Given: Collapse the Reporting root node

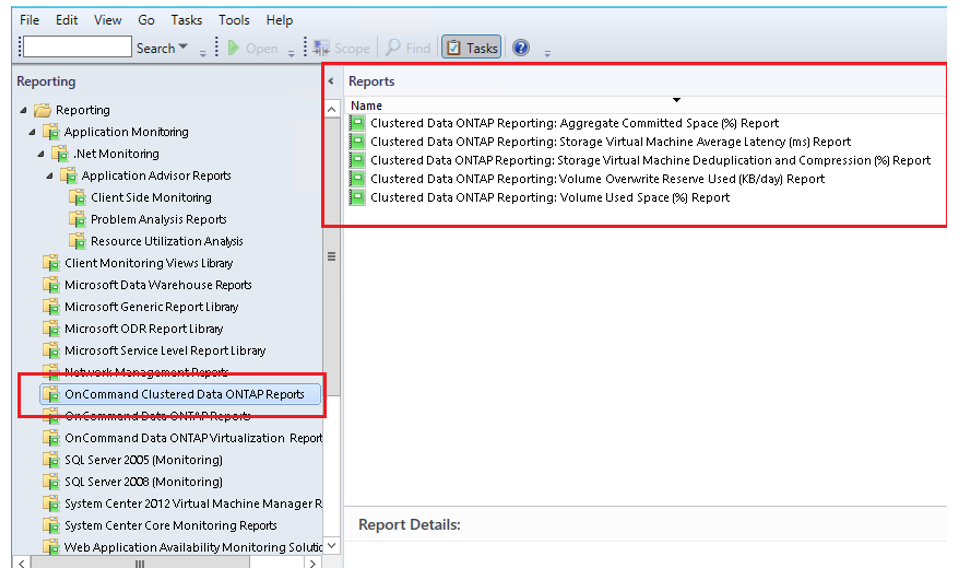Looking at the screenshot, I should click(23, 110).
